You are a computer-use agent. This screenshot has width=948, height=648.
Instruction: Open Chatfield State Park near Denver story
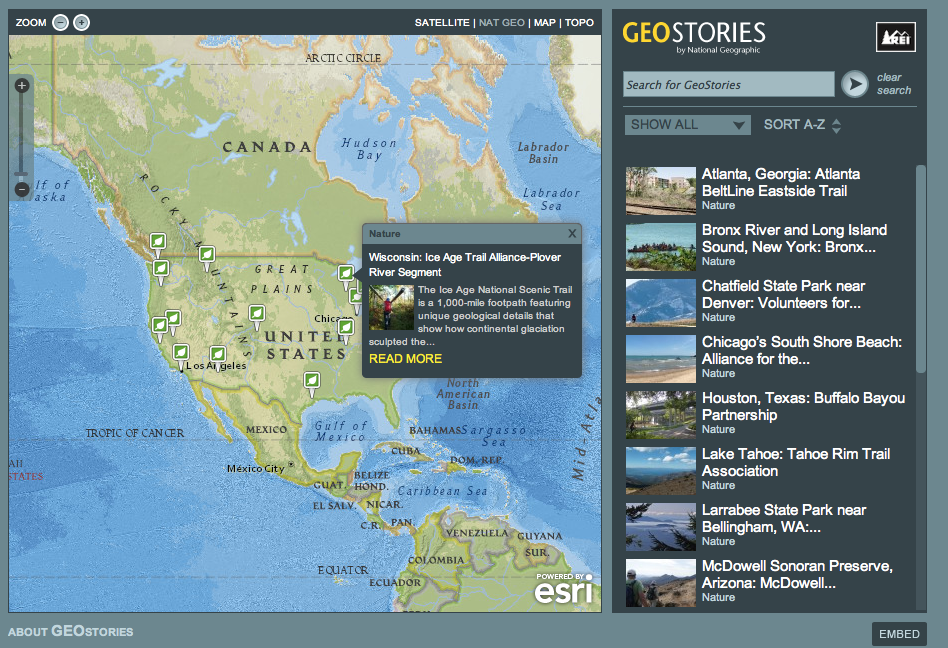click(784, 294)
